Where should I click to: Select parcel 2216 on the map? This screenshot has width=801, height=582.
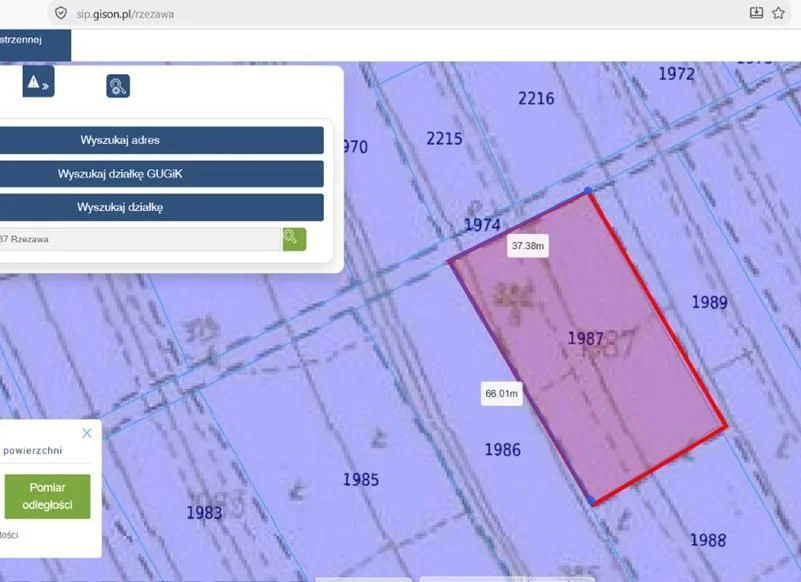tap(536, 98)
